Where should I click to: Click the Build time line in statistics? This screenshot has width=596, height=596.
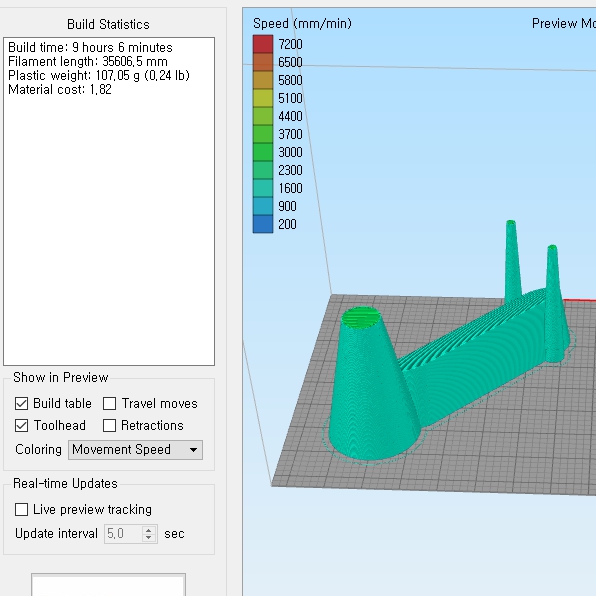click(90, 48)
